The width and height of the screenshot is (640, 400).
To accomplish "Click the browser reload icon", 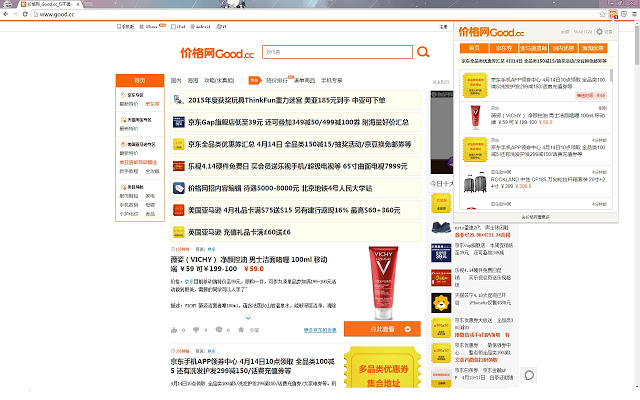I will (25, 14).
